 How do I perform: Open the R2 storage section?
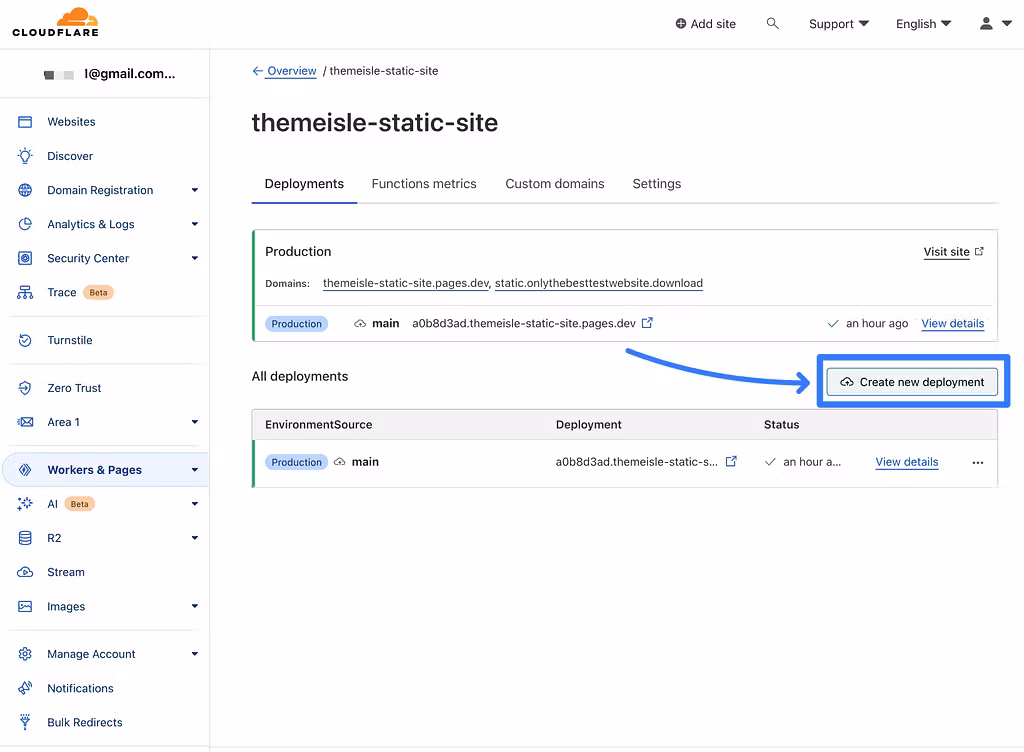pyautogui.click(x=27, y=538)
